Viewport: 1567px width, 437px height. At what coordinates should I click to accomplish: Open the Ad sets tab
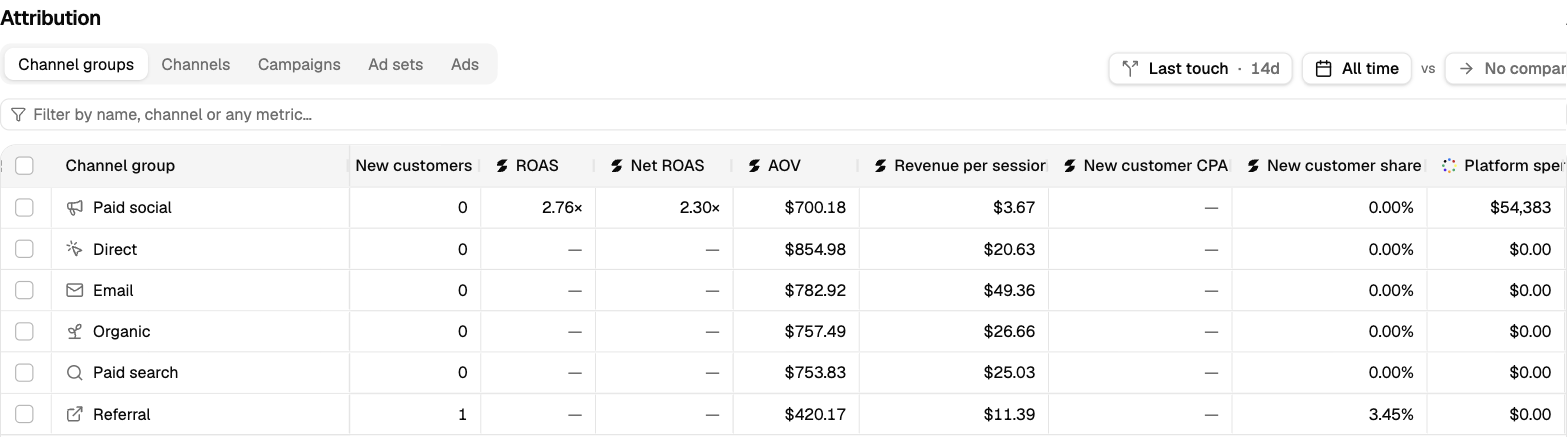[x=395, y=64]
